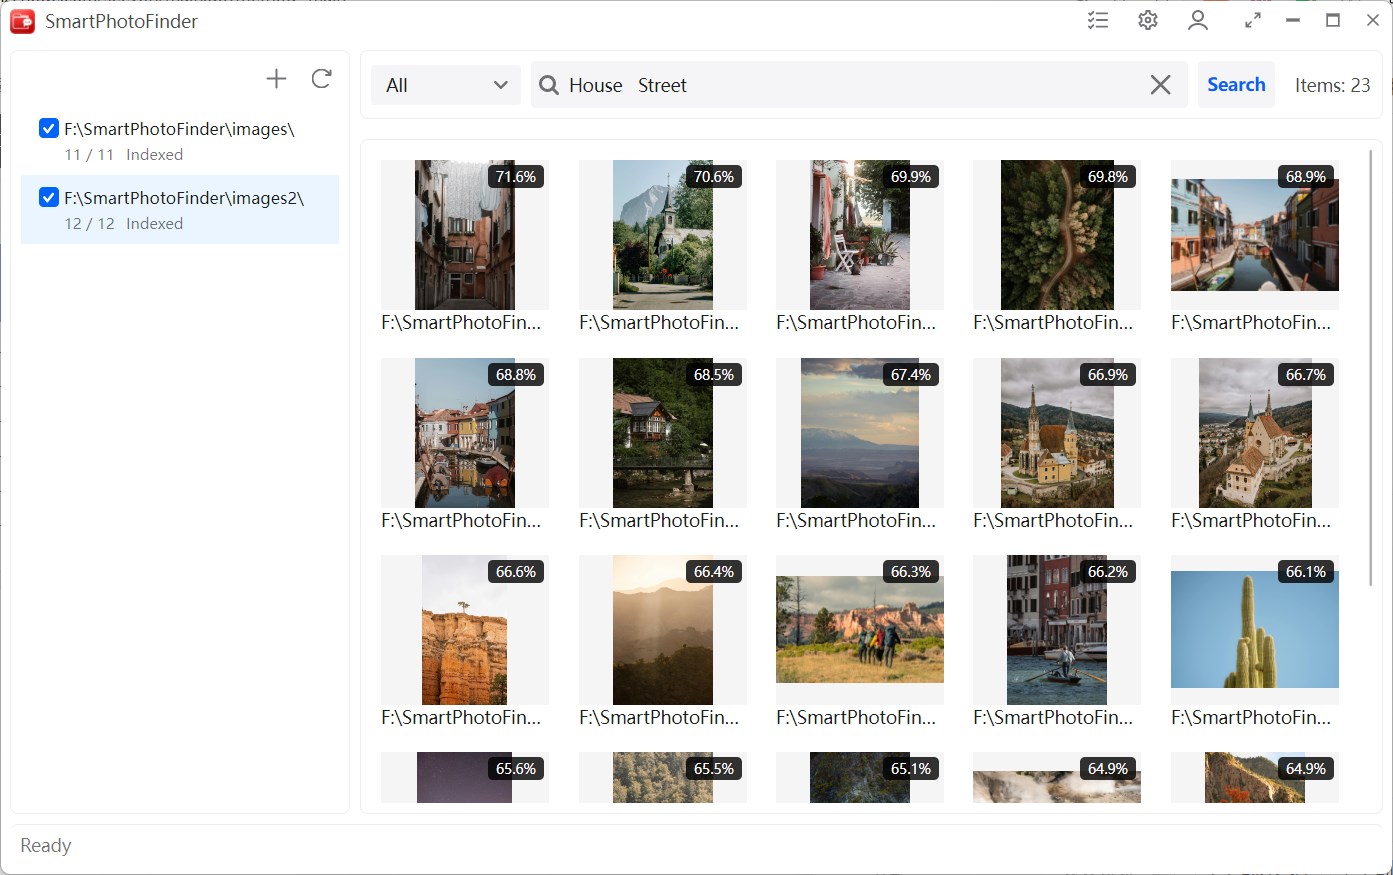
Task: Click the 11 / 11 Indexed status text
Action: [x=124, y=155]
